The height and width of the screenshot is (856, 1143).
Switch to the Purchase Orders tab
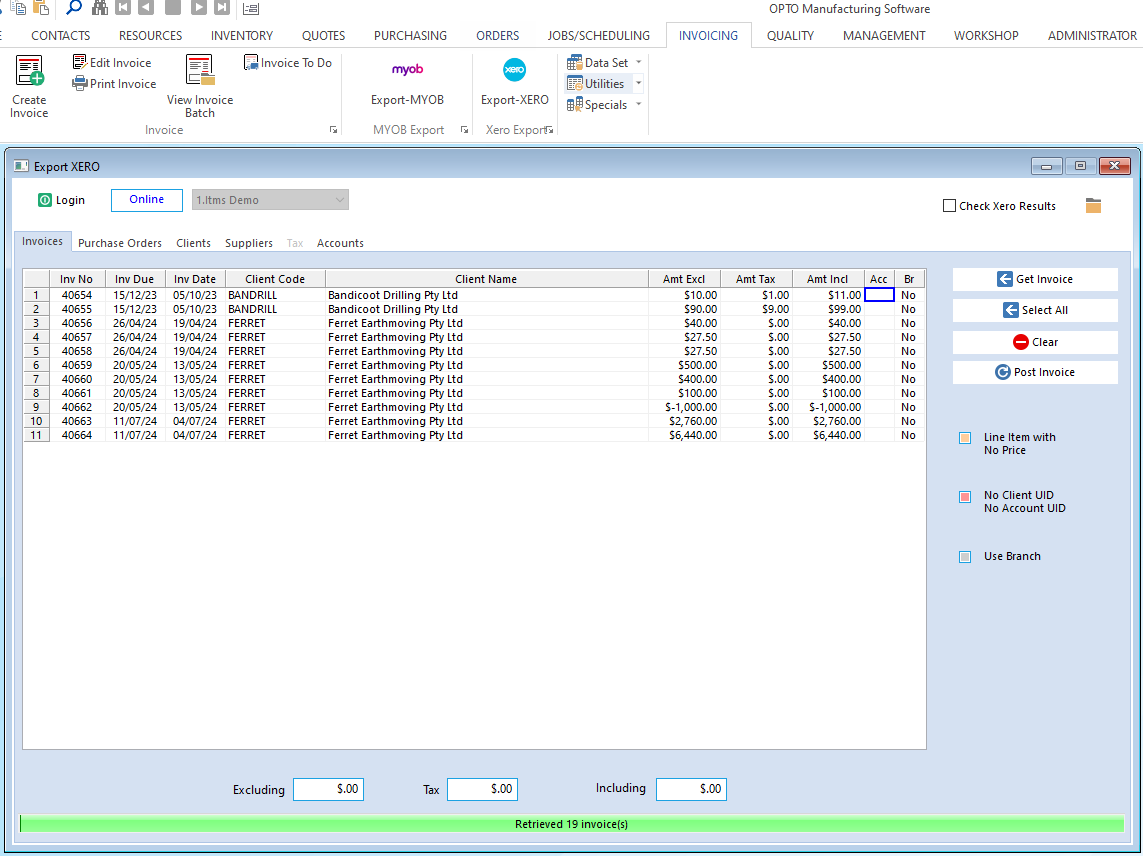tap(120, 243)
